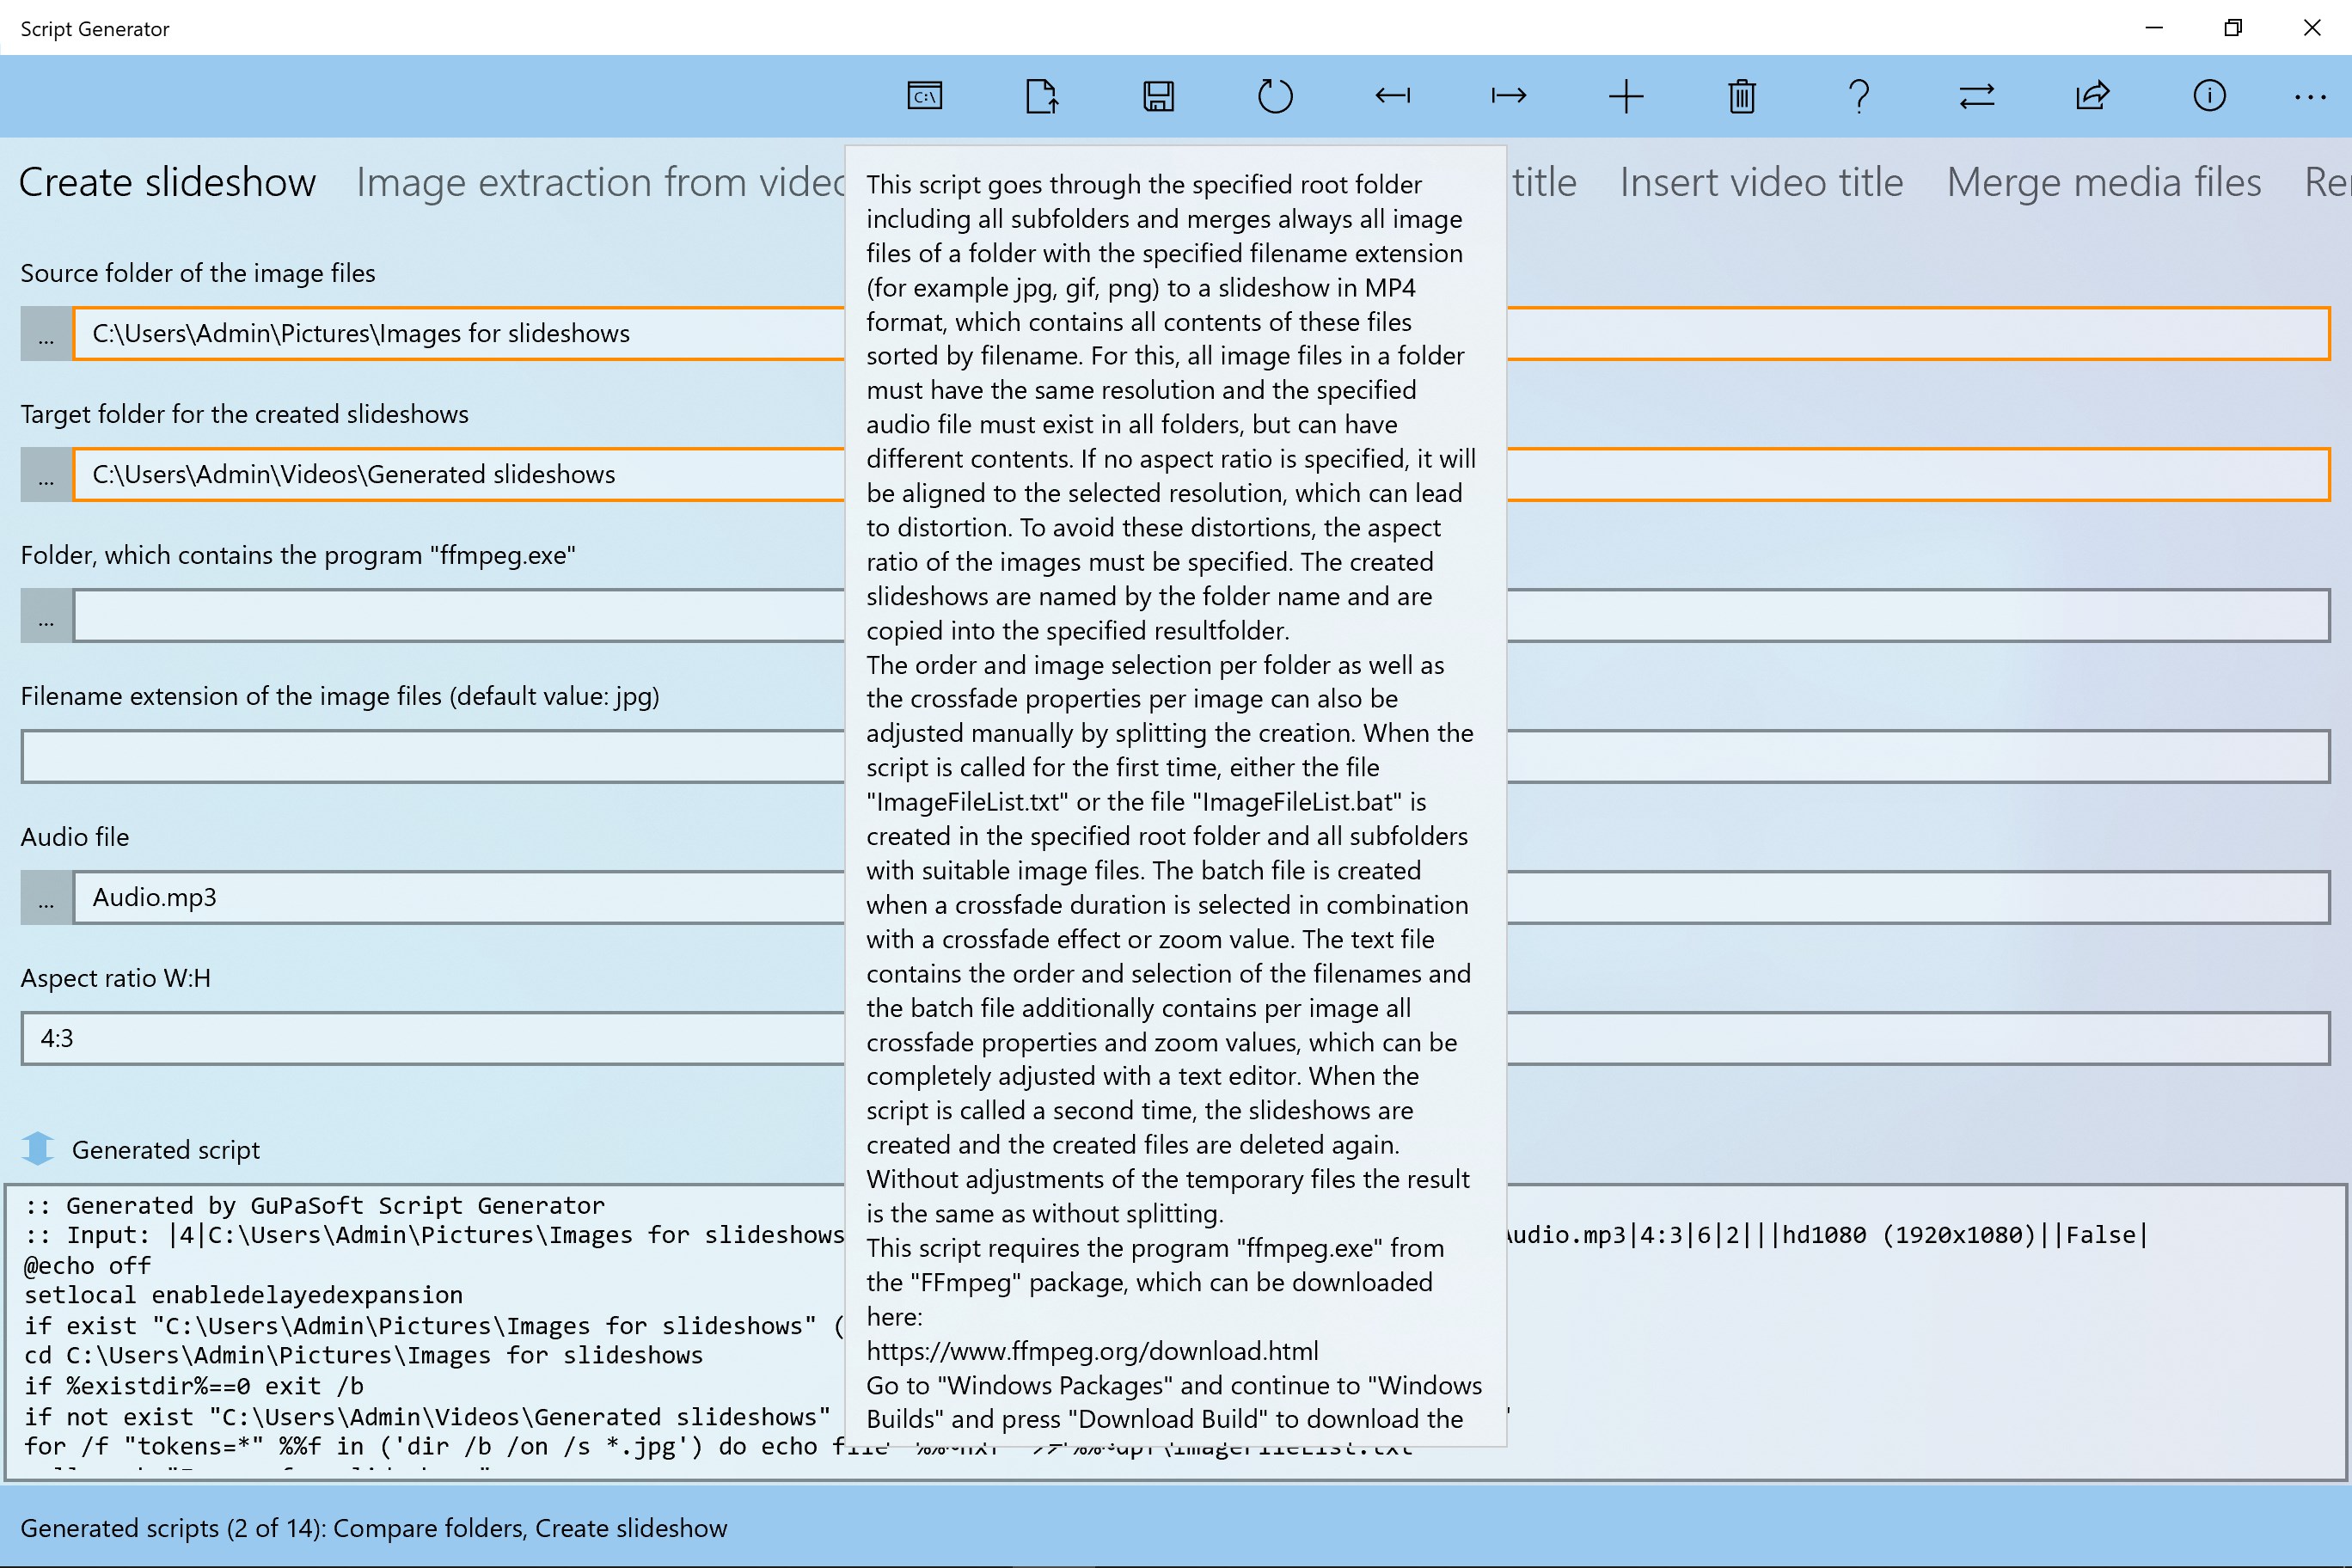
Task: Click the command prompt run icon
Action: (924, 96)
